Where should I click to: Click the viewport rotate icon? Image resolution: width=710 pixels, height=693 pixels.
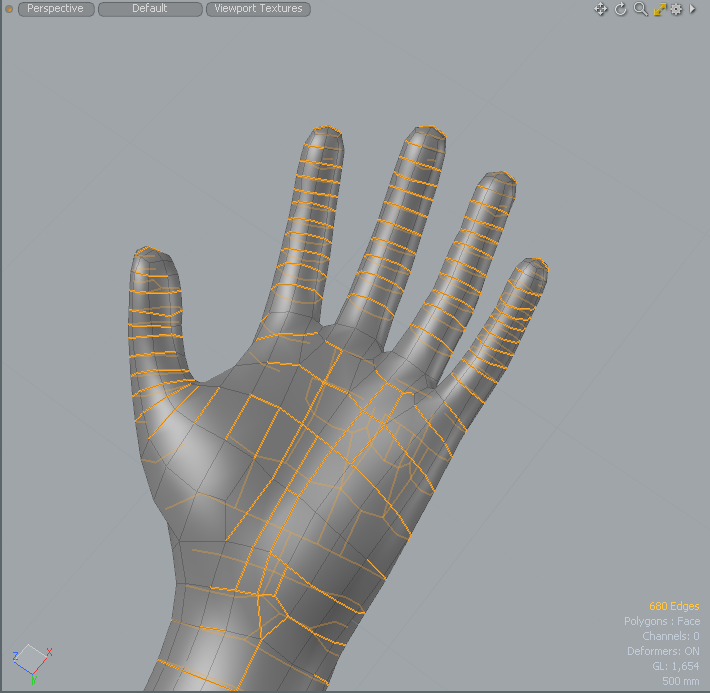click(x=620, y=9)
